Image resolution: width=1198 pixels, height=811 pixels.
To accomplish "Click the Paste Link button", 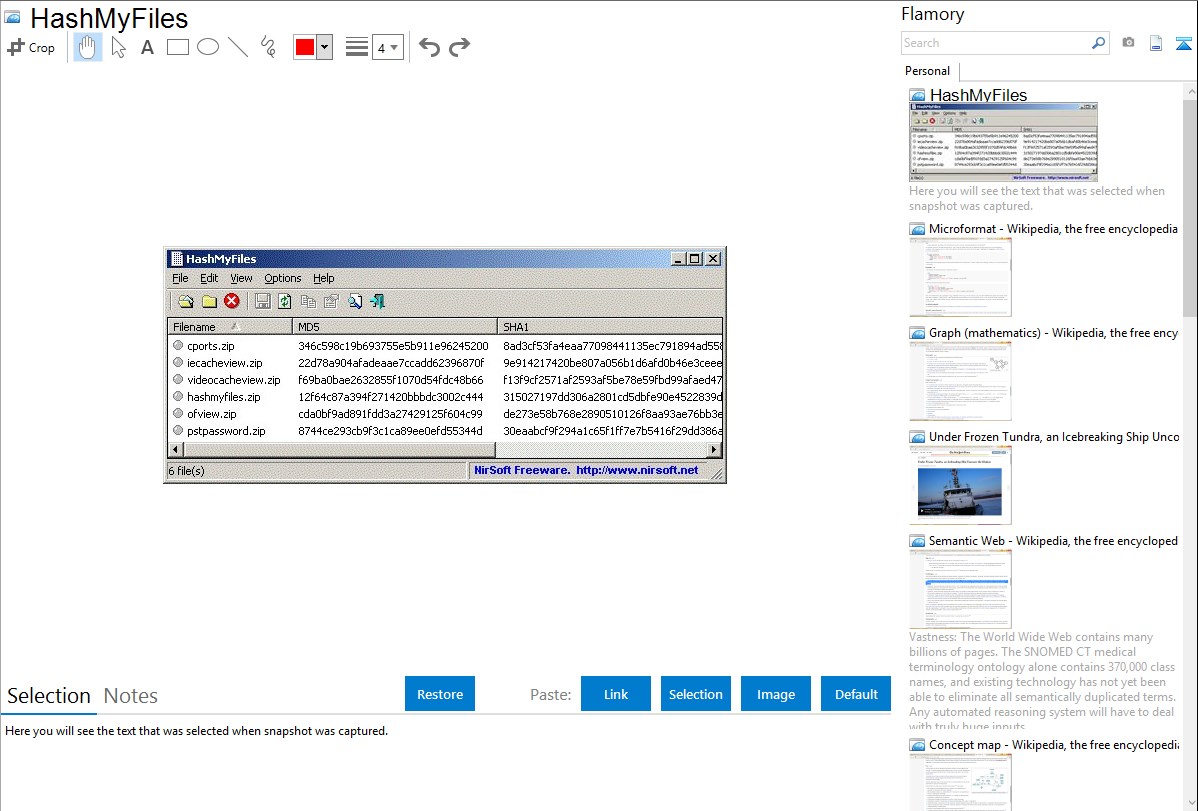I will [x=616, y=694].
